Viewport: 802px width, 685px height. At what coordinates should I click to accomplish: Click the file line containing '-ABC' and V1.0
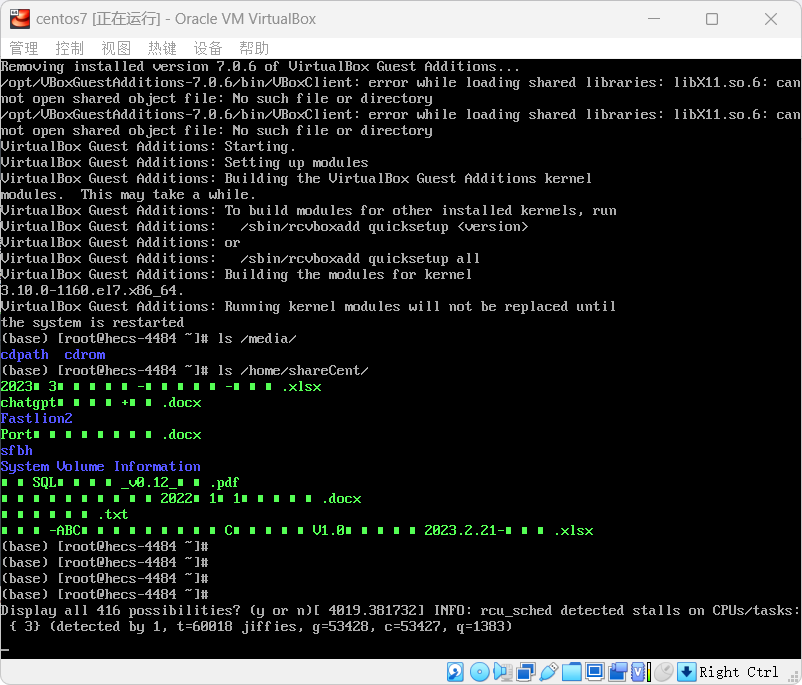coord(297,531)
